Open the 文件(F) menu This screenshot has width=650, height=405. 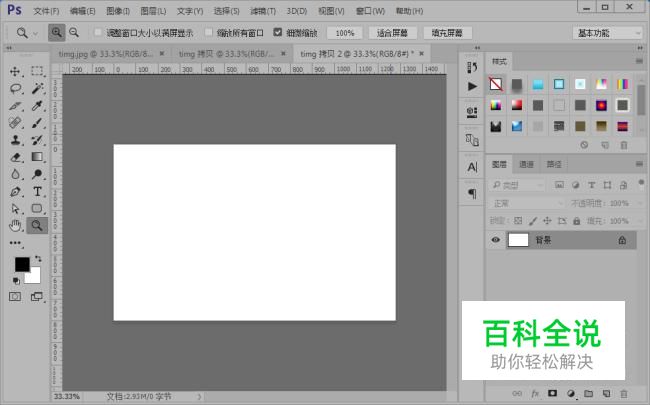coord(46,11)
